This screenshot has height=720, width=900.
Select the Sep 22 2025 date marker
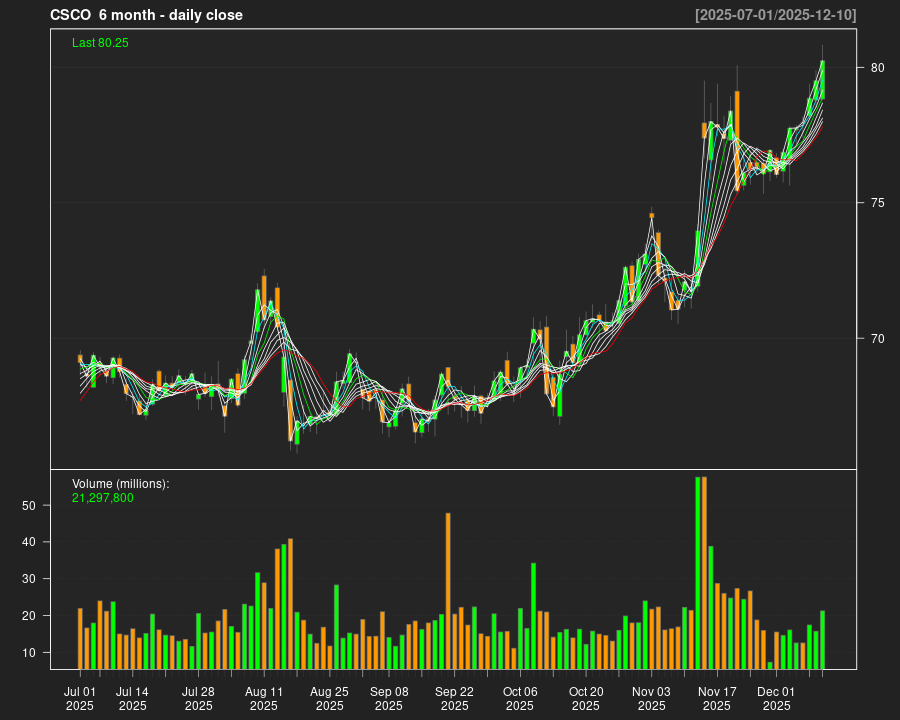point(454,698)
